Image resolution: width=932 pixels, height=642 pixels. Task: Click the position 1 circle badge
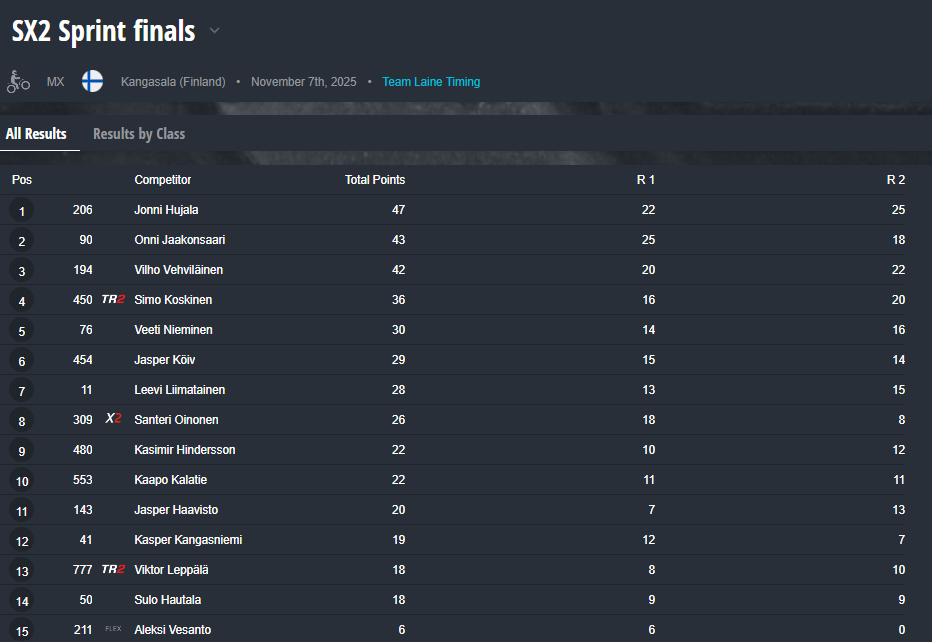tap(22, 211)
